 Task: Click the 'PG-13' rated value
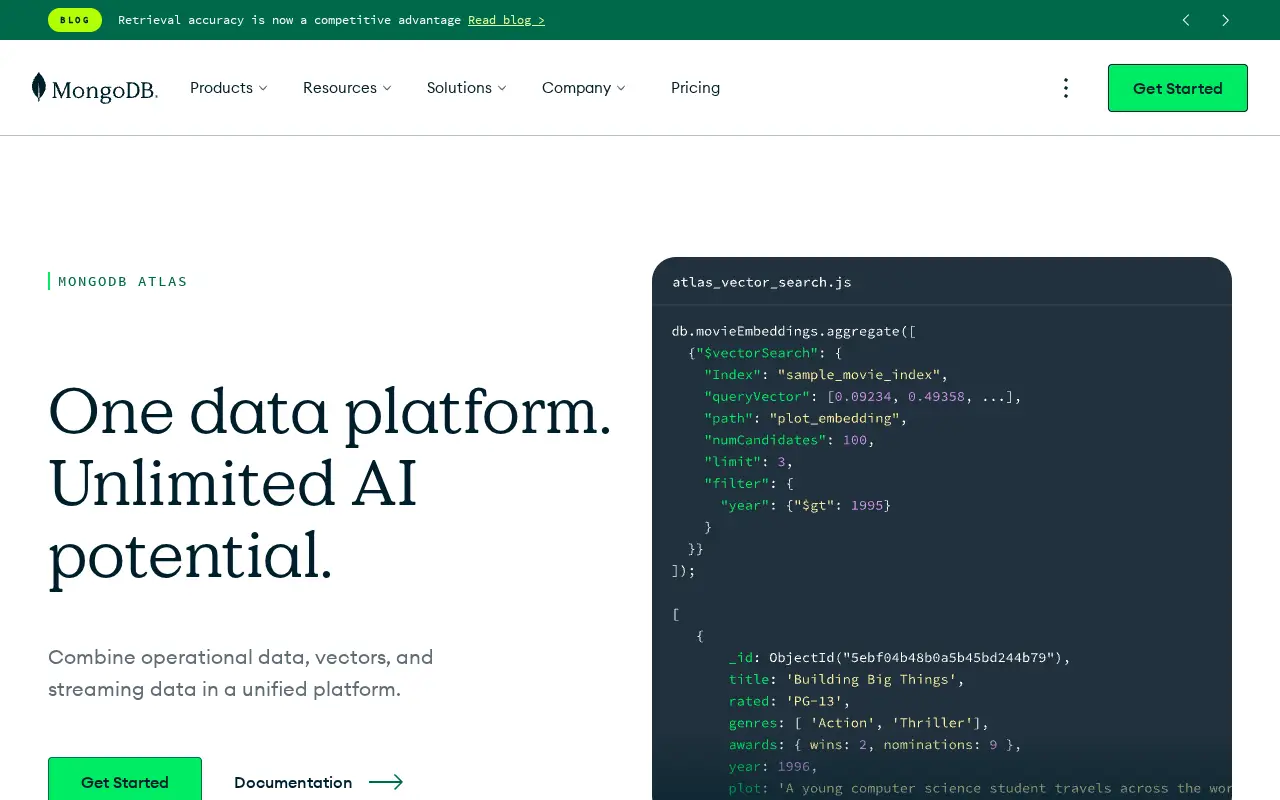pos(813,701)
